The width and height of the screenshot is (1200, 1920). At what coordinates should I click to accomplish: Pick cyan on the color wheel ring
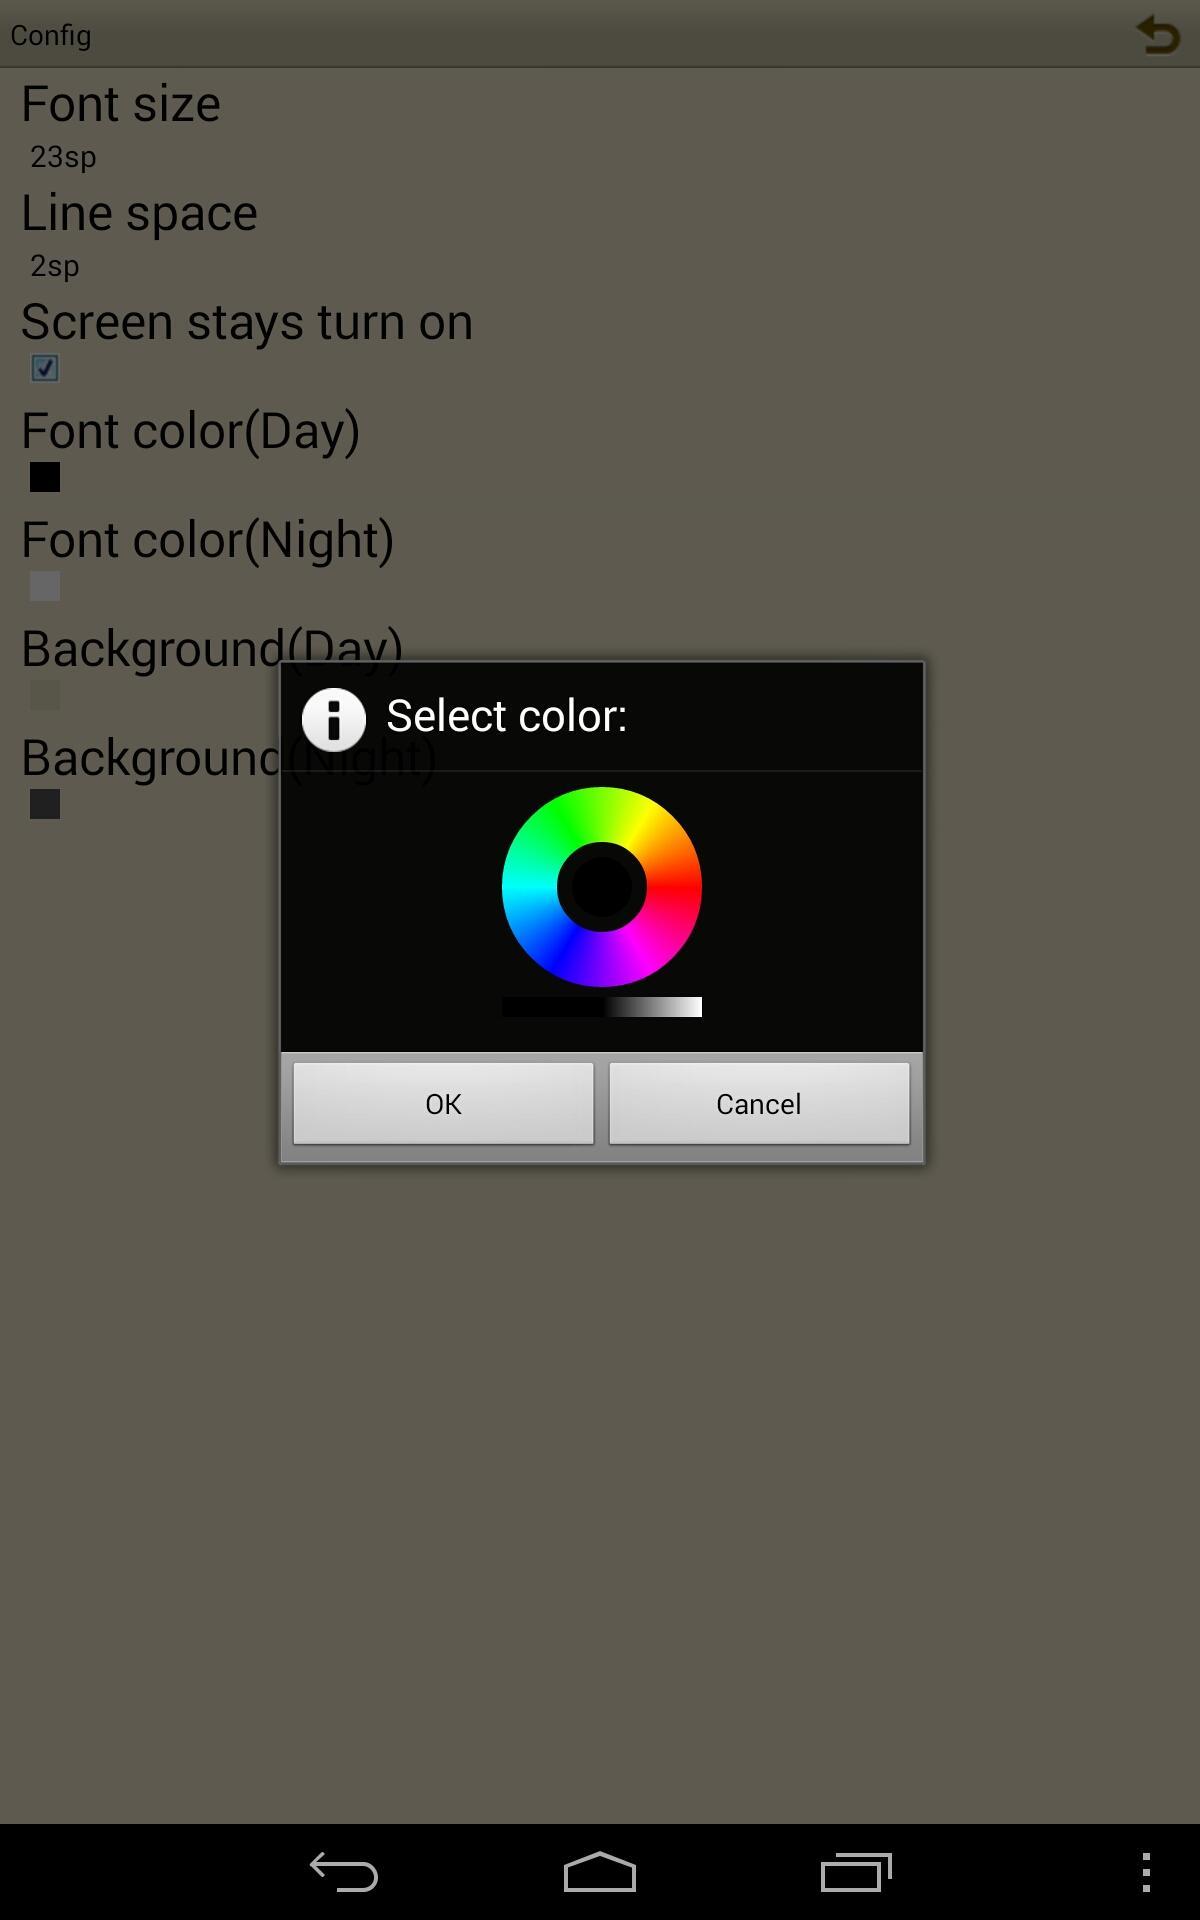click(529, 887)
